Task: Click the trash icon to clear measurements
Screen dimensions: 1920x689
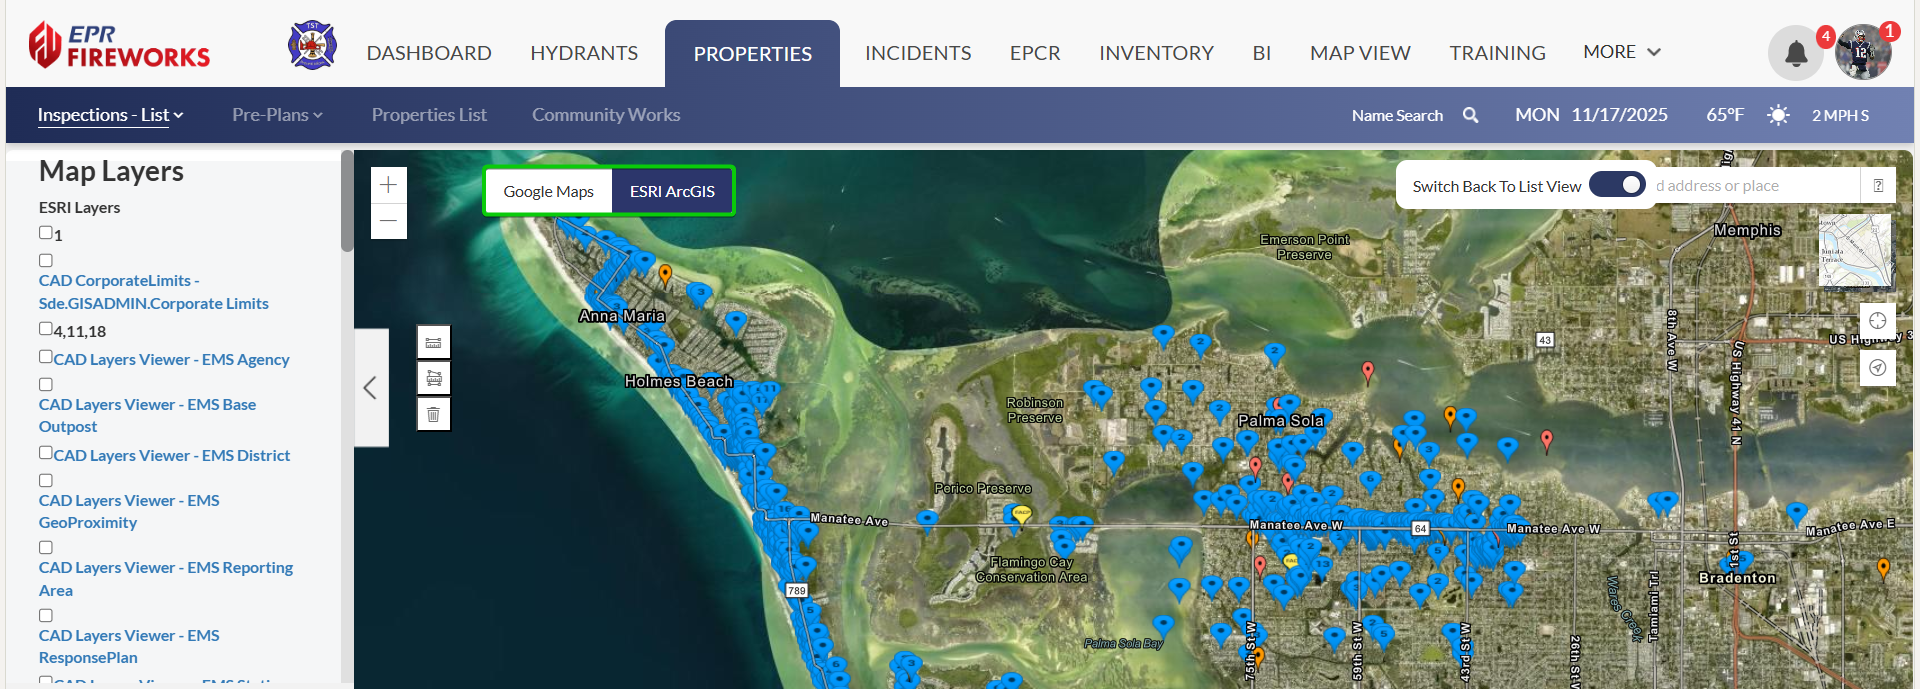Action: (x=433, y=414)
